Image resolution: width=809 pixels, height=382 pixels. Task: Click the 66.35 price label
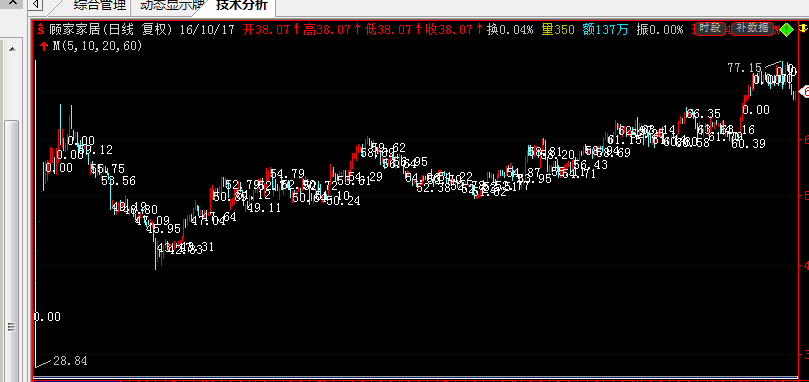704,114
